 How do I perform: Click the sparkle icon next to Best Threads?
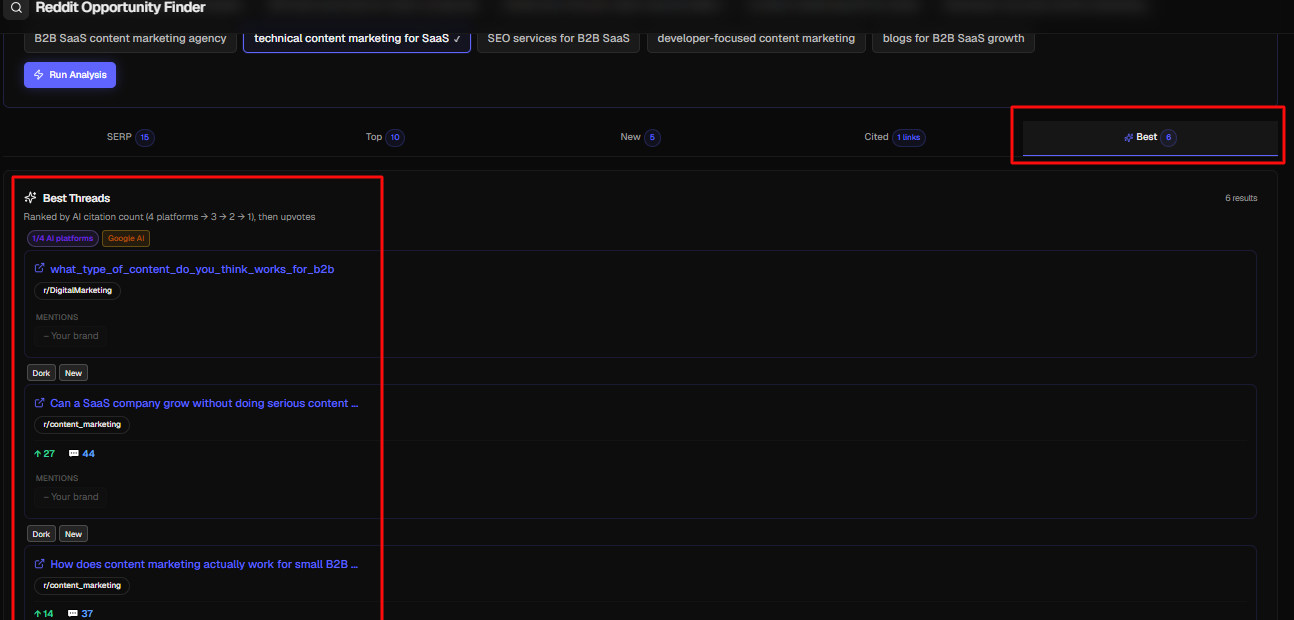pyautogui.click(x=30, y=198)
